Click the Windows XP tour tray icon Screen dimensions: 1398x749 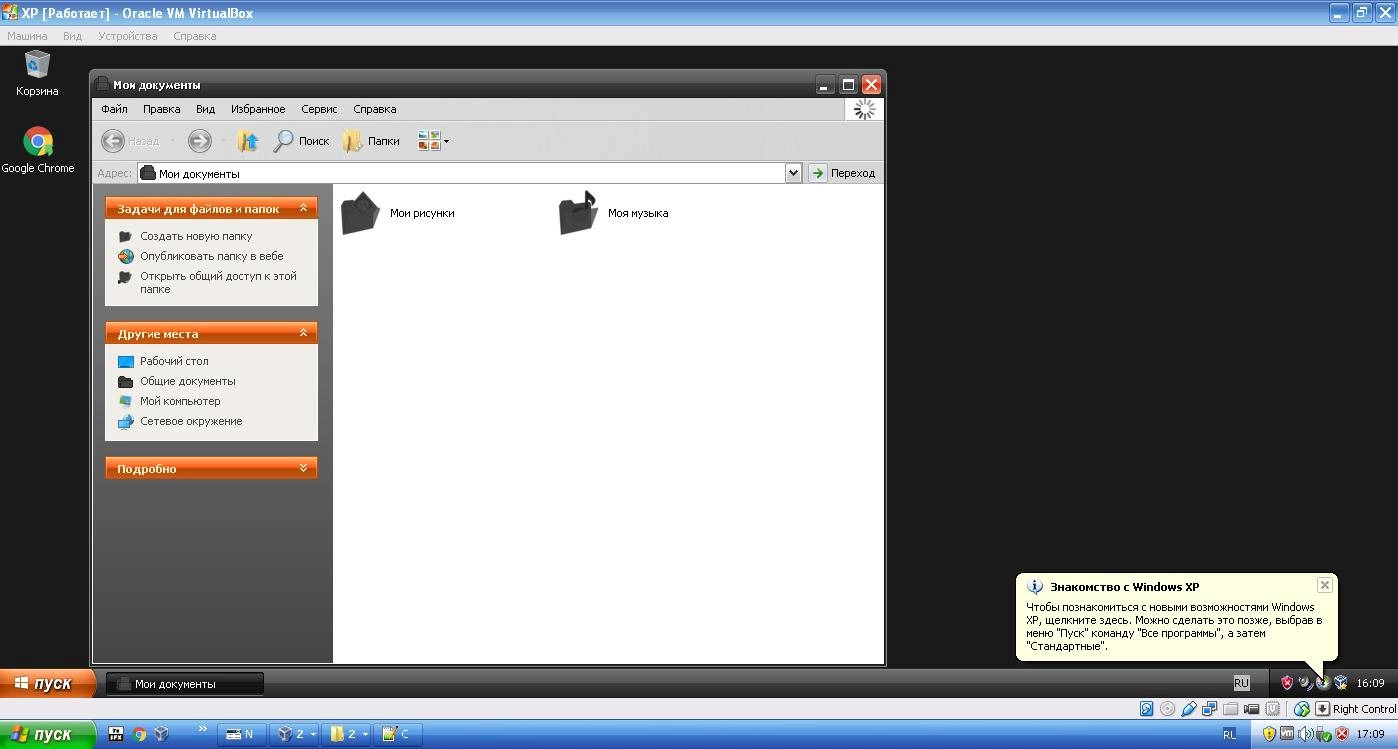click(1324, 683)
